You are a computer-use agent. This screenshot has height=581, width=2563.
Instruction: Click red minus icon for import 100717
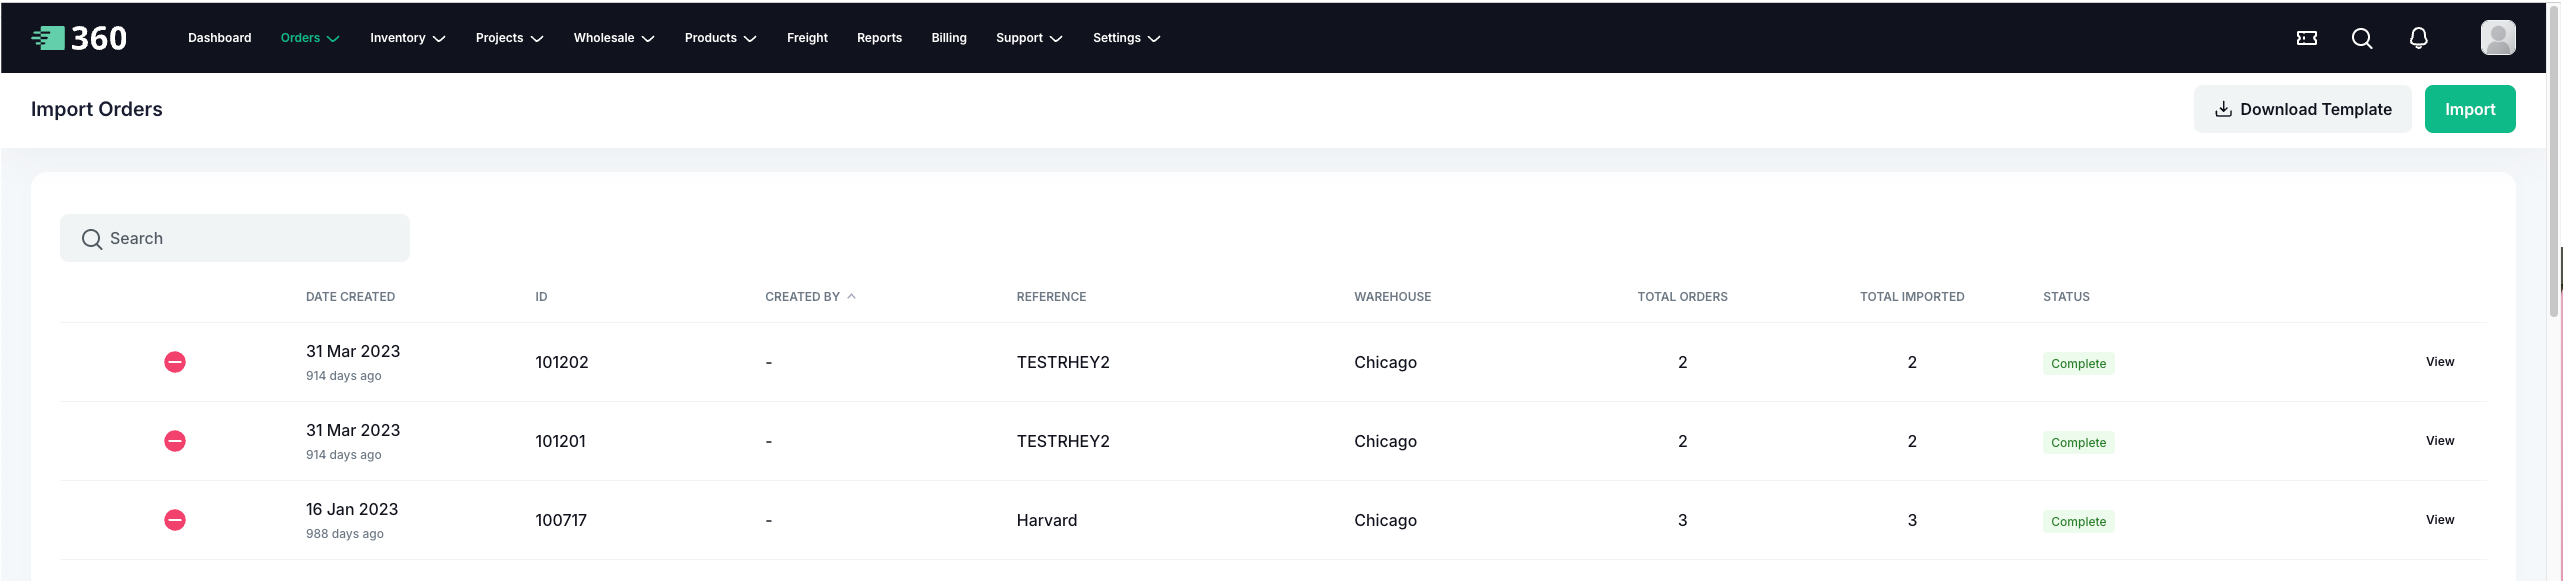(x=175, y=520)
